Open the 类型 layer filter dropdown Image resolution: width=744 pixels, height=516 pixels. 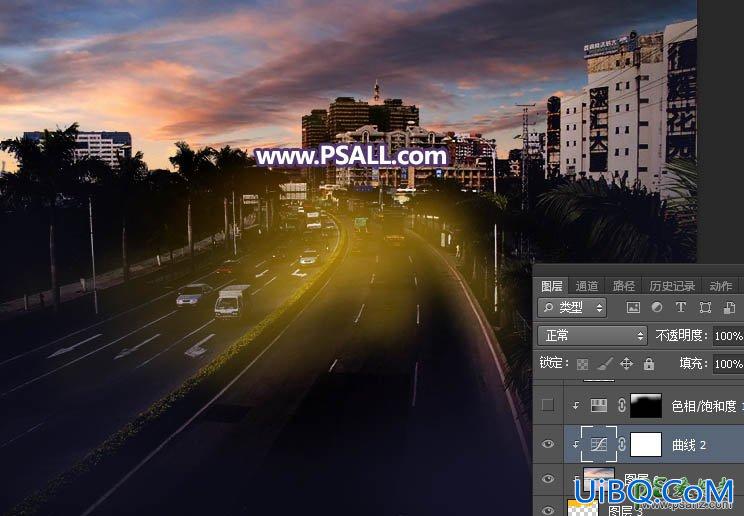point(572,308)
